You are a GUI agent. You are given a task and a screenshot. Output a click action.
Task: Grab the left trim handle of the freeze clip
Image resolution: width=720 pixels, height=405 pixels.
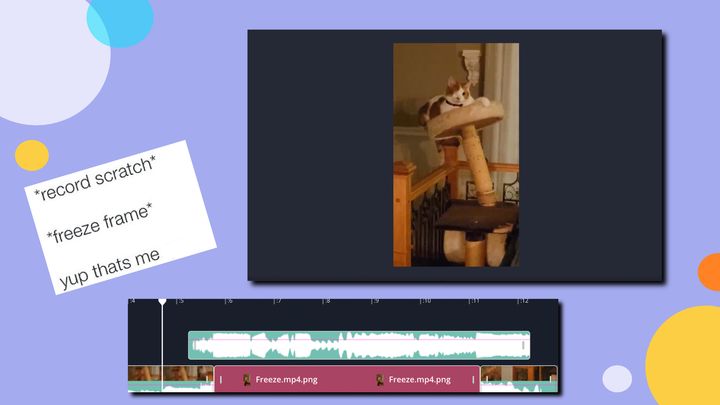[x=221, y=380]
